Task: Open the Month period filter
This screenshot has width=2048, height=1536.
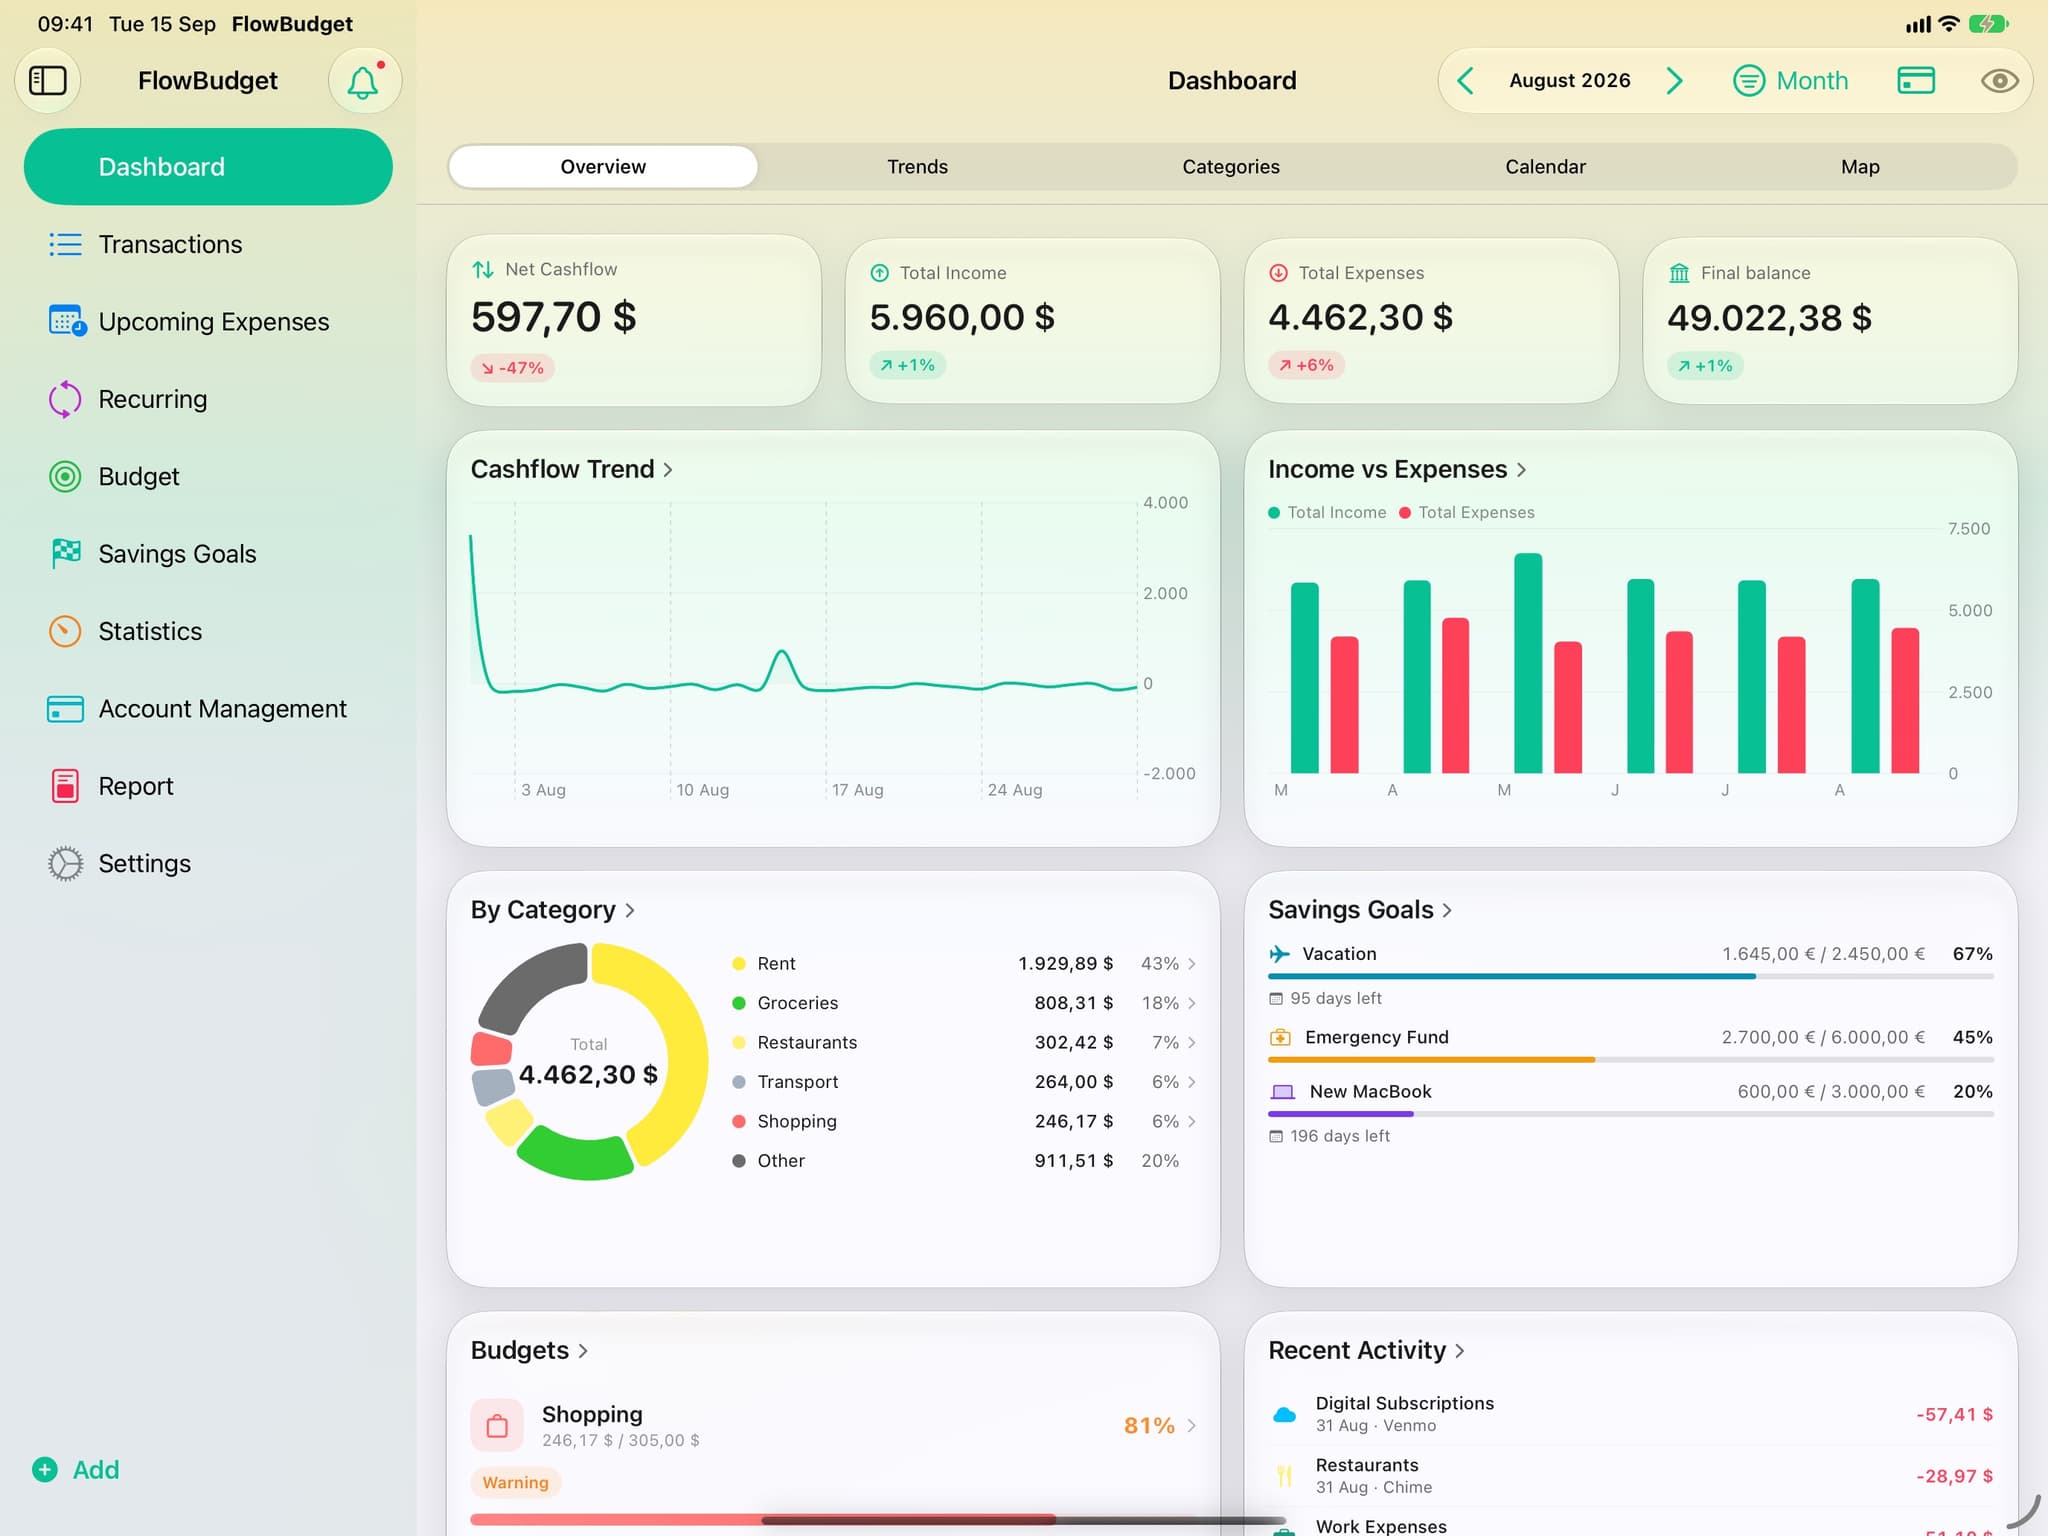Action: point(1790,80)
